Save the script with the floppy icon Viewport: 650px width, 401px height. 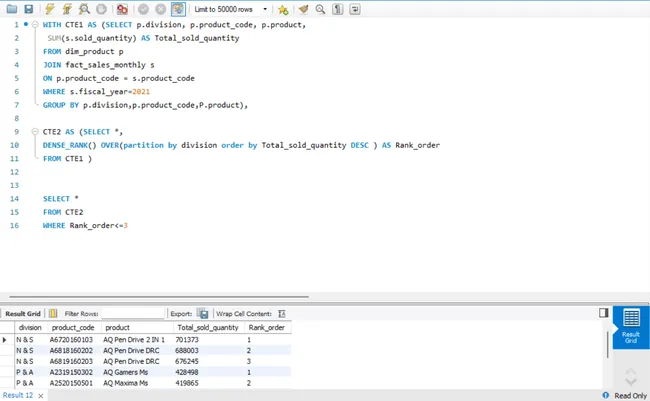tap(29, 9)
